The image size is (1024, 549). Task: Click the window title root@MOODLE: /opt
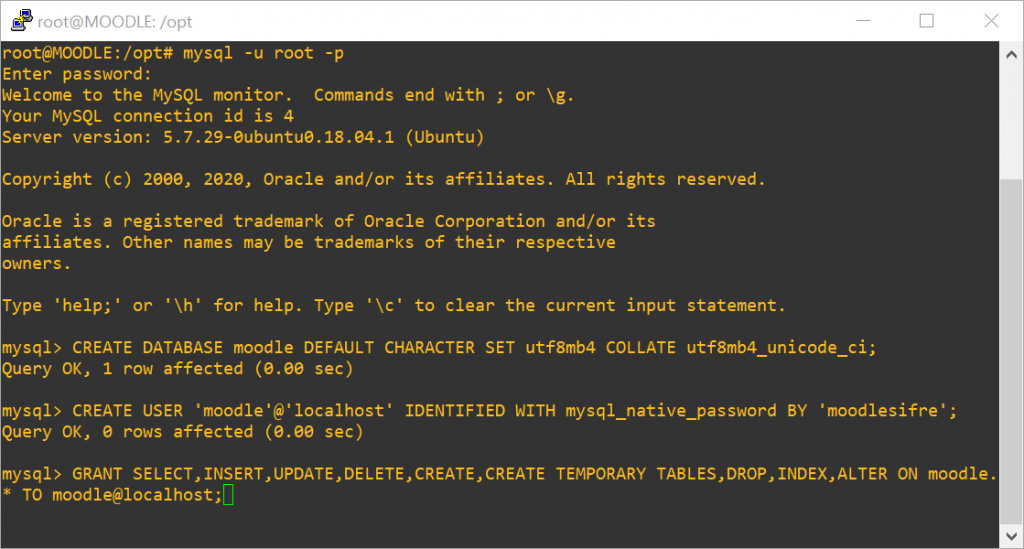coord(115,22)
